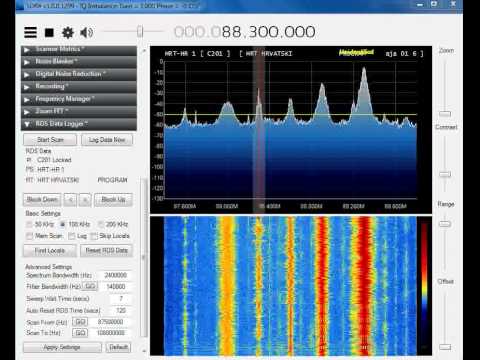
Task: Maximize the SDR# window
Action: [434, 4]
